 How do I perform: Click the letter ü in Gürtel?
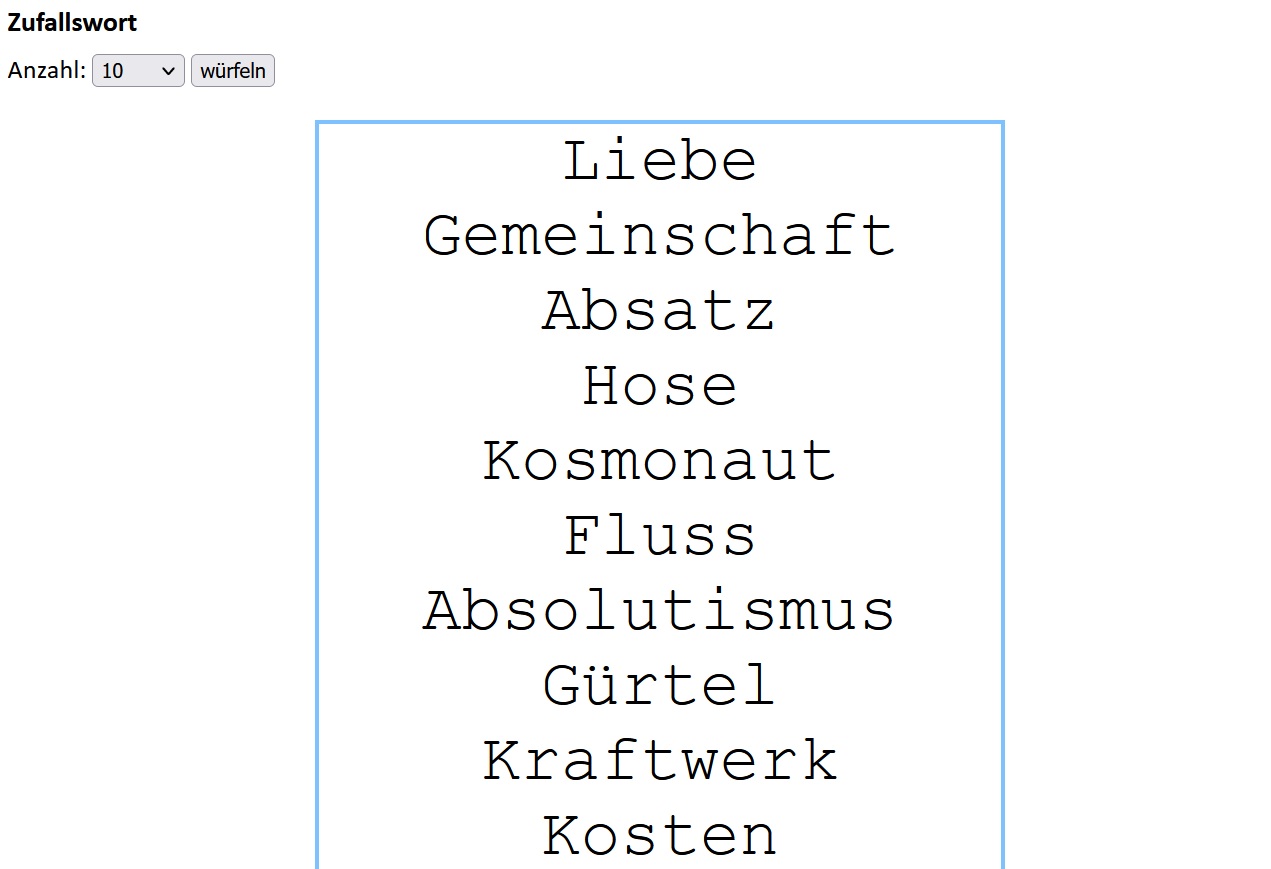[600, 687]
